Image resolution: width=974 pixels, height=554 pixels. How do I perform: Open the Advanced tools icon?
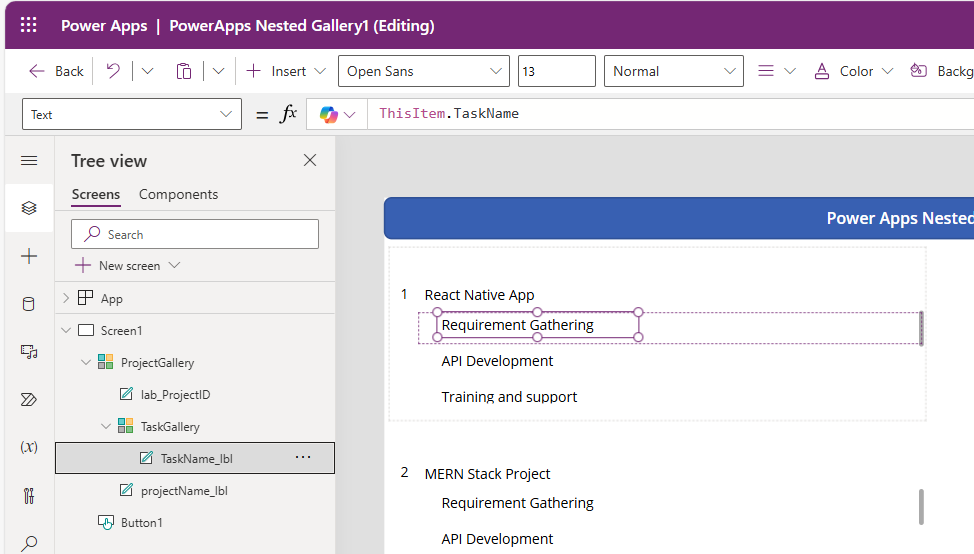click(x=29, y=496)
